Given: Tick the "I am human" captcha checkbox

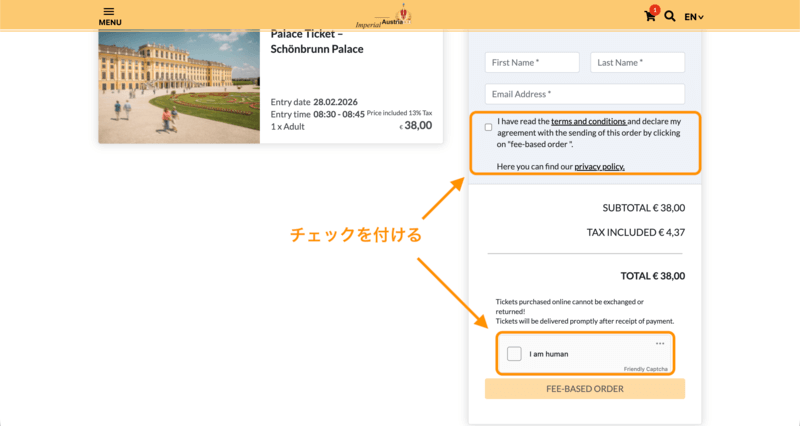Looking at the screenshot, I should point(514,353).
